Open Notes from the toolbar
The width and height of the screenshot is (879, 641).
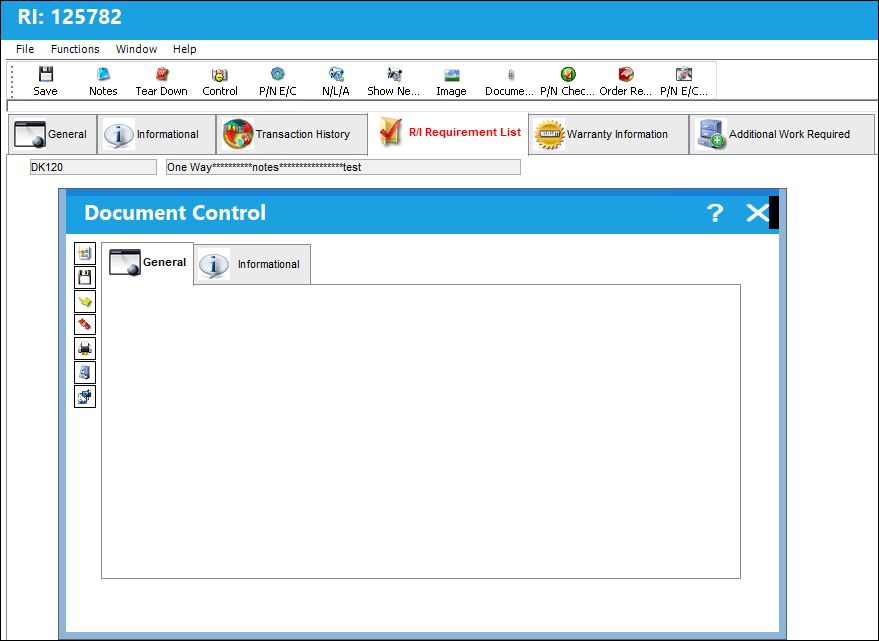click(x=103, y=81)
